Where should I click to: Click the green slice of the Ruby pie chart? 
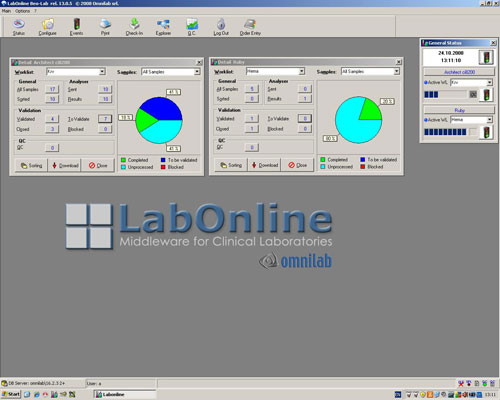pos(371,110)
